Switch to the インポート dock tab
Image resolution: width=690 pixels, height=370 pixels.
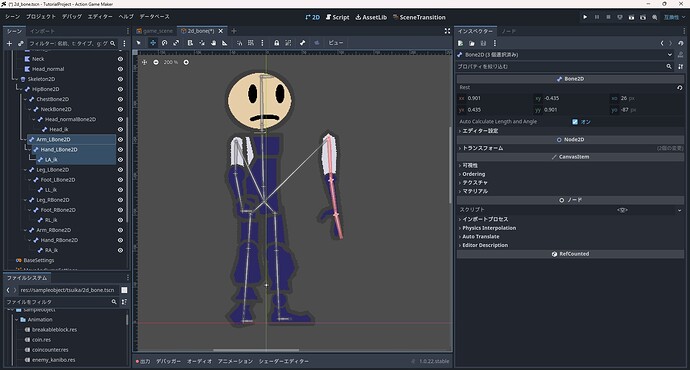42,31
